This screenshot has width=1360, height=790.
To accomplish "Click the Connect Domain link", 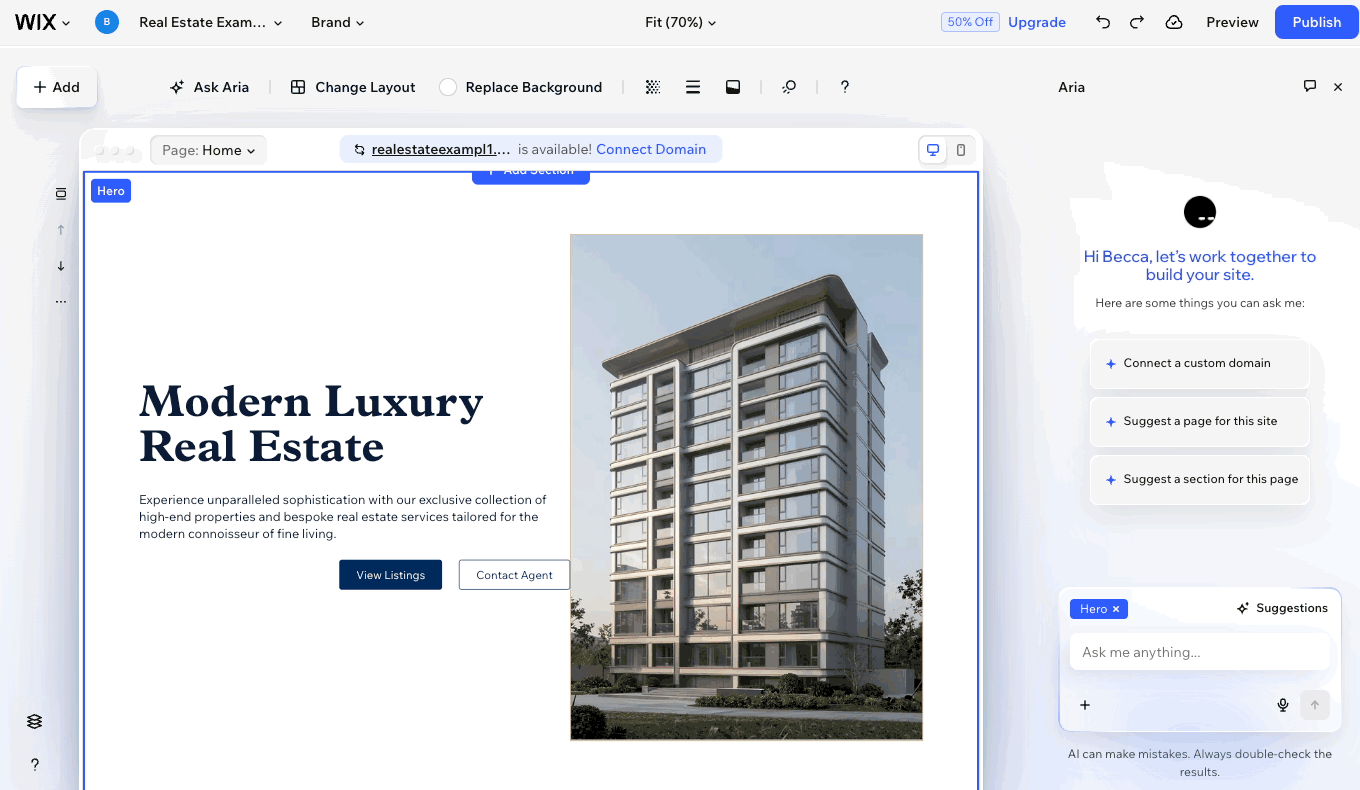I will coord(651,150).
